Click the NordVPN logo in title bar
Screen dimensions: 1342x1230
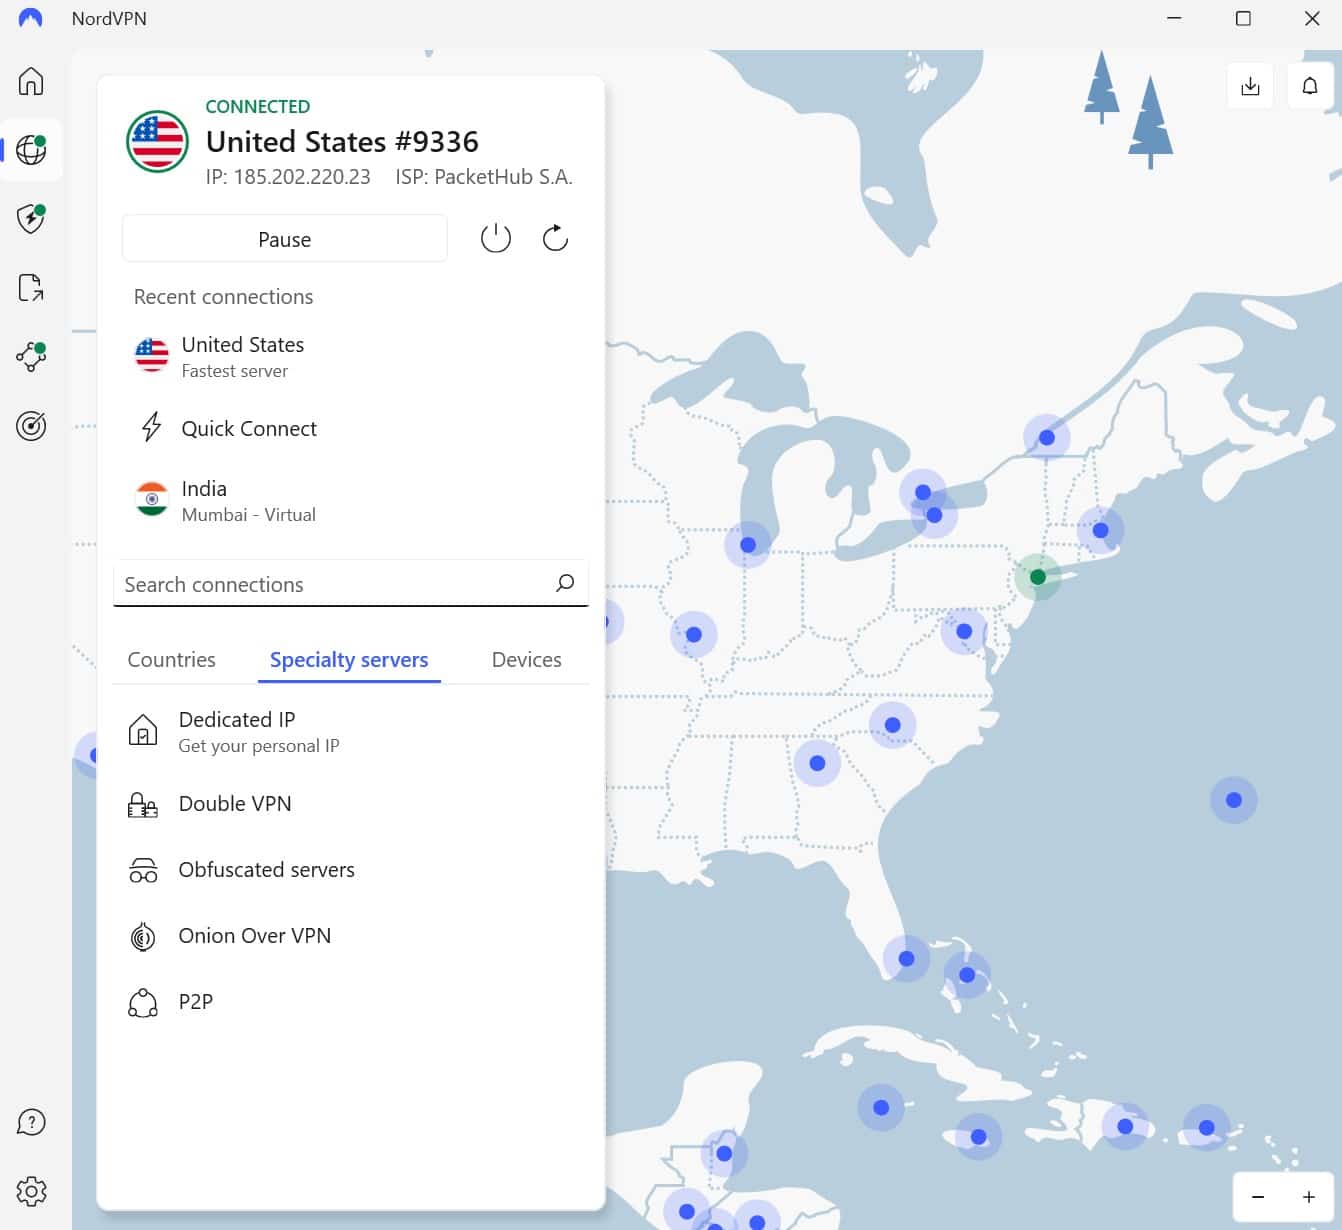tap(31, 18)
